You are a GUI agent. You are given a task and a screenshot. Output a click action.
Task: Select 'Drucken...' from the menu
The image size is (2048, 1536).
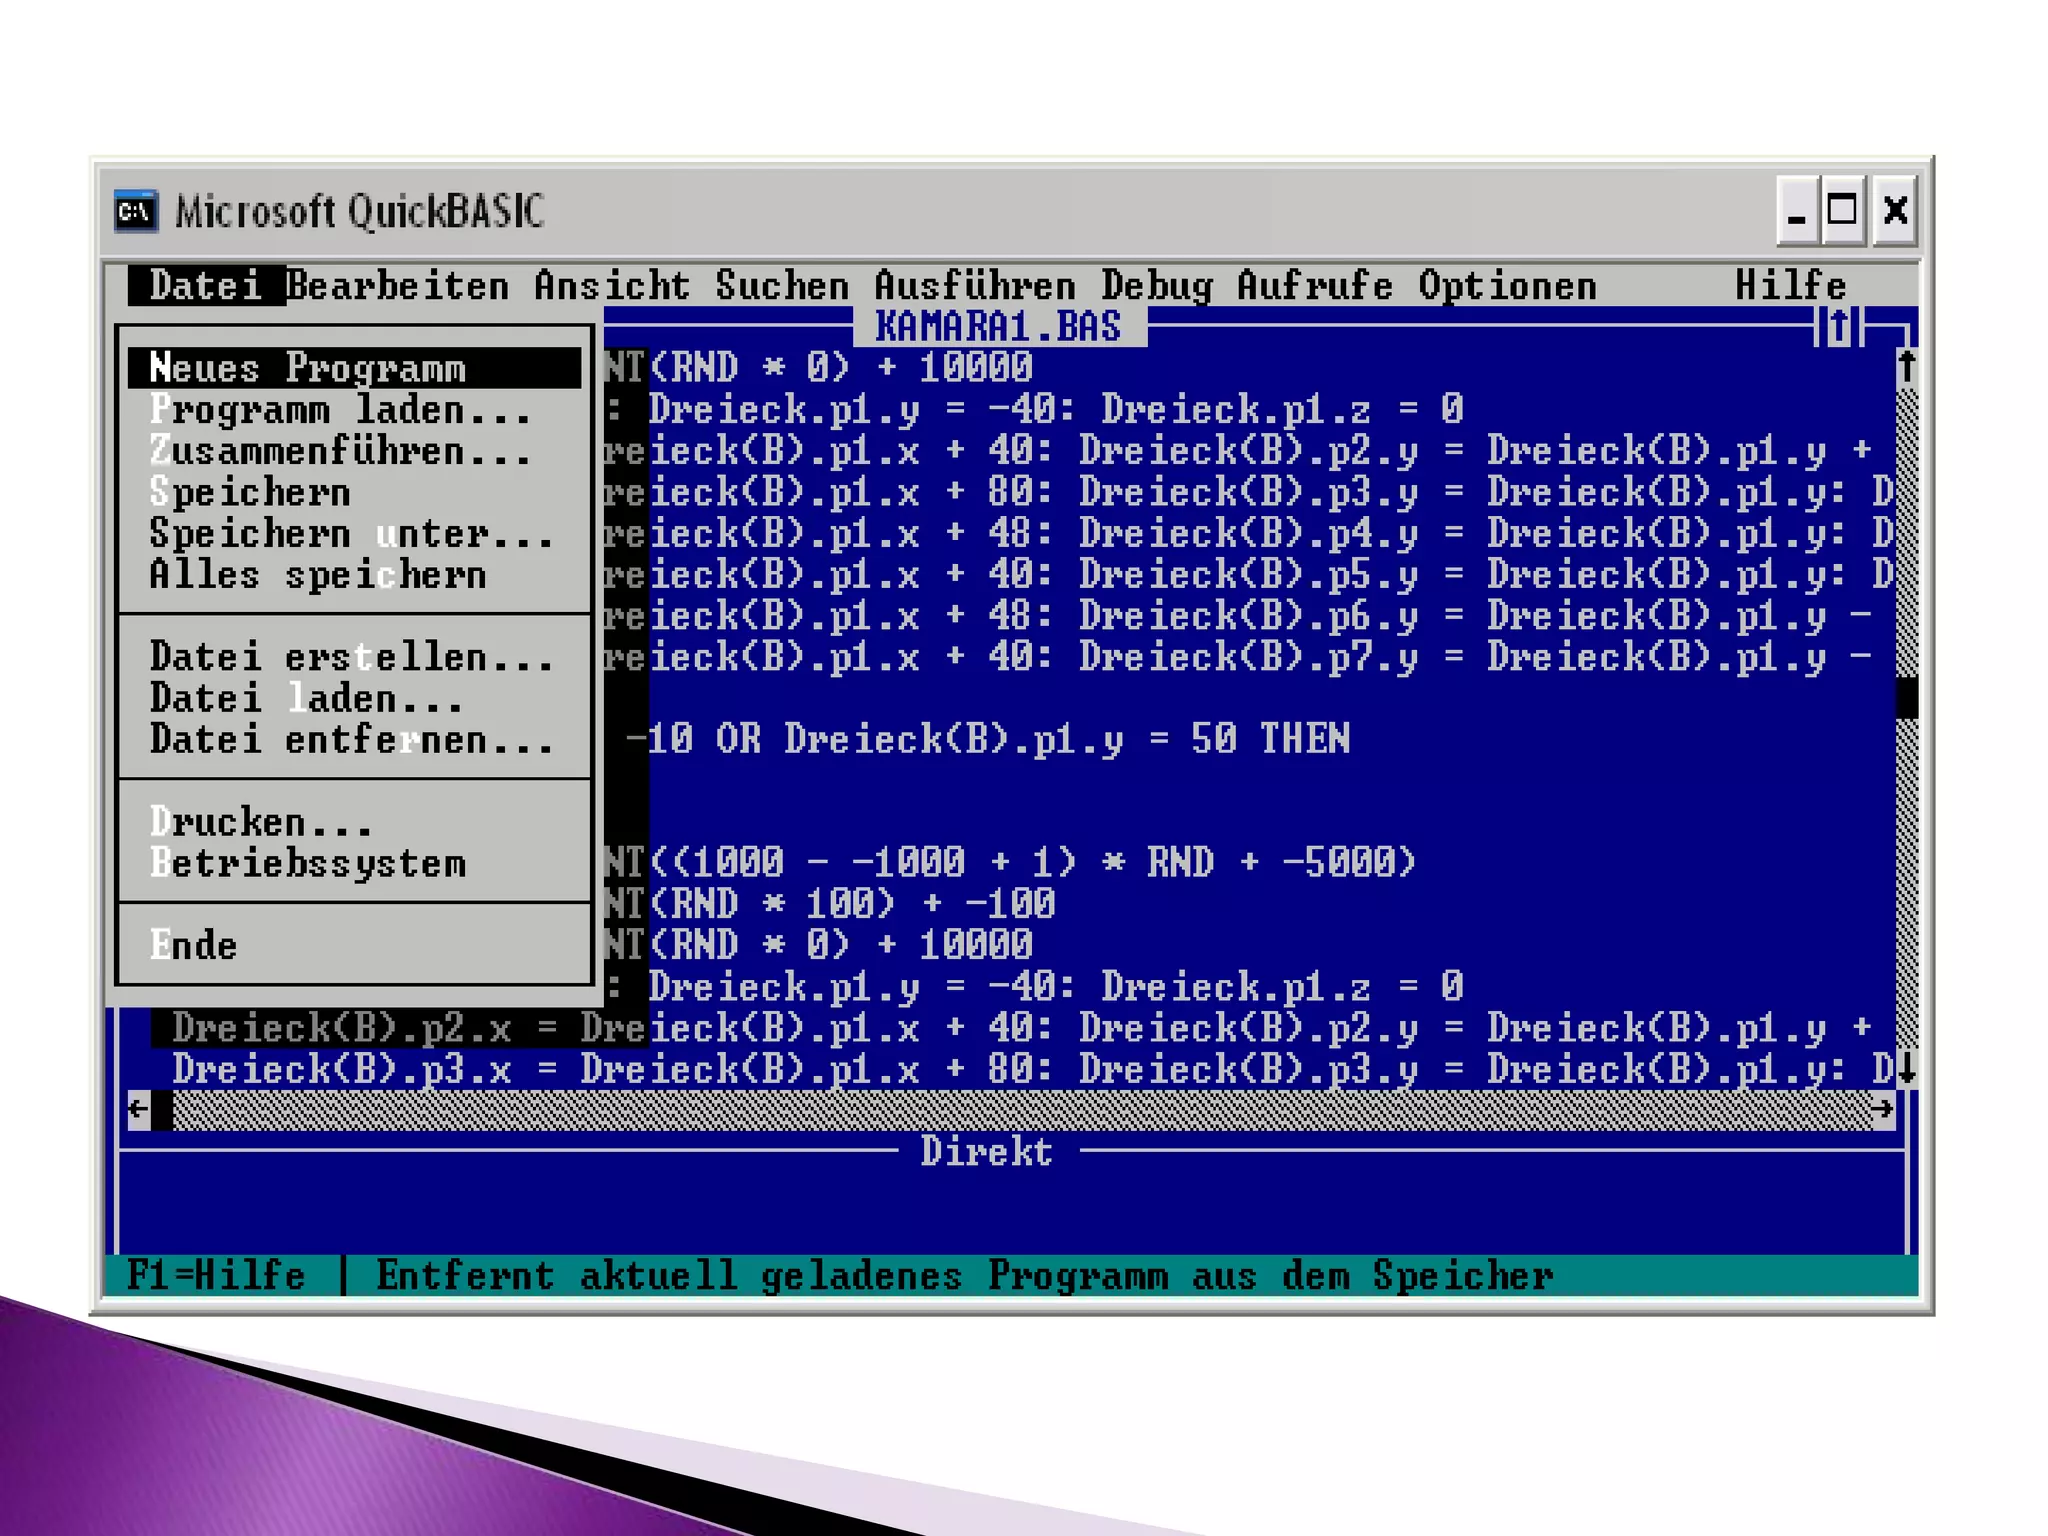[x=260, y=822]
